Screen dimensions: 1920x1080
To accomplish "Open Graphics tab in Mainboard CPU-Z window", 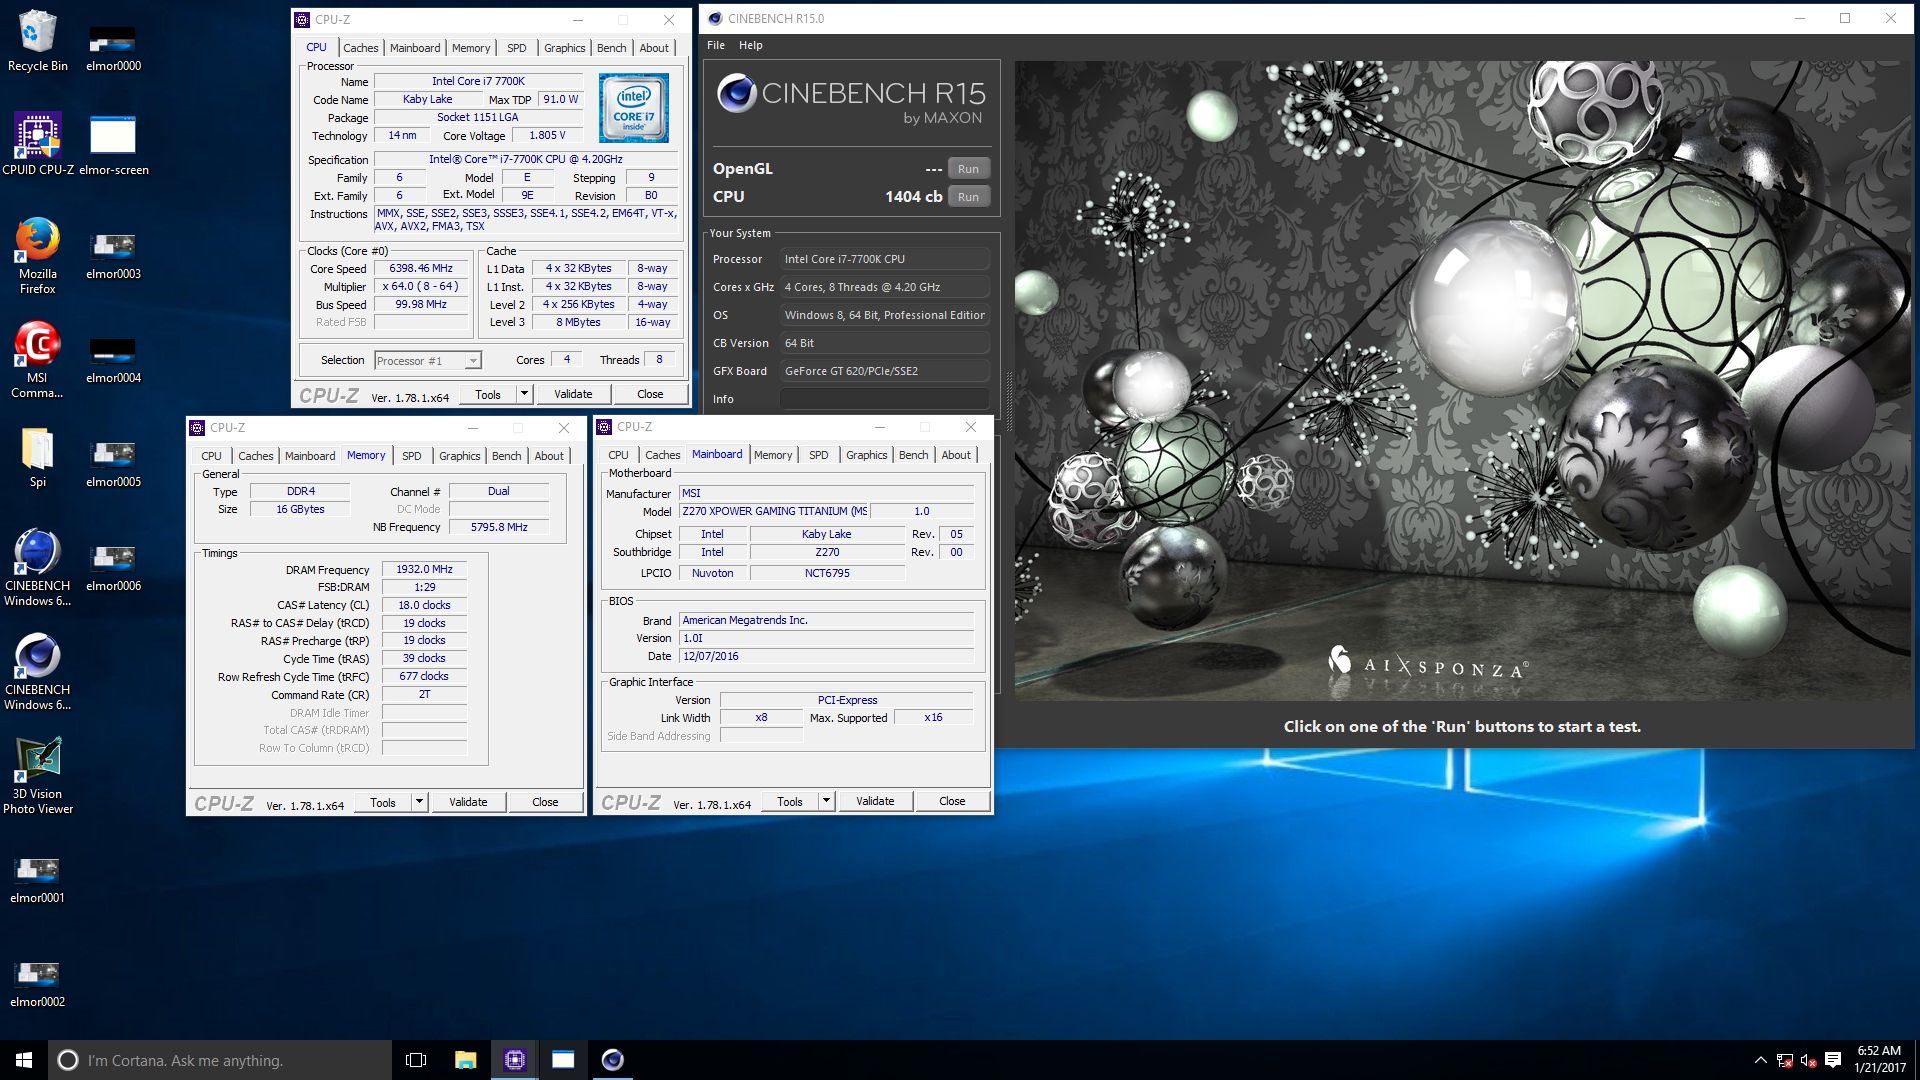I will click(x=866, y=455).
